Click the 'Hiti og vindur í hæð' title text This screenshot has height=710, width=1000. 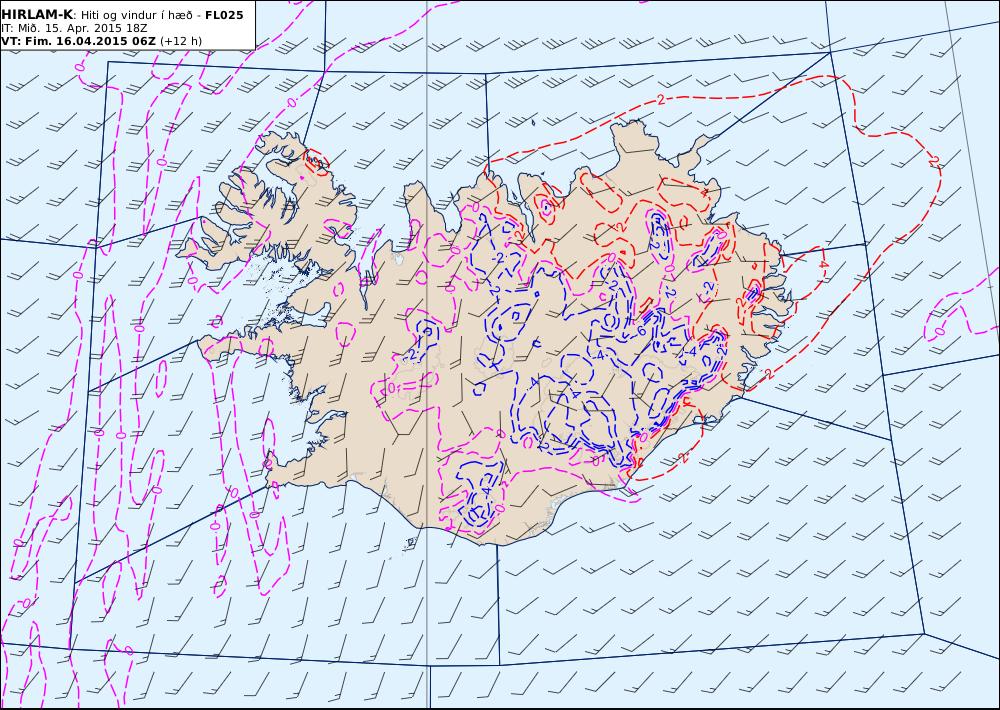pos(135,15)
